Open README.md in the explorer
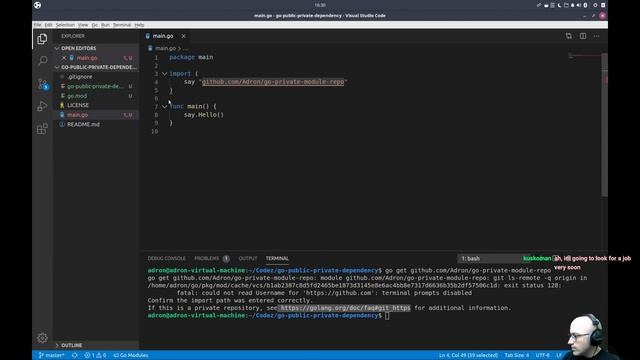Image resolution: width=640 pixels, height=360 pixels. tap(96, 124)
